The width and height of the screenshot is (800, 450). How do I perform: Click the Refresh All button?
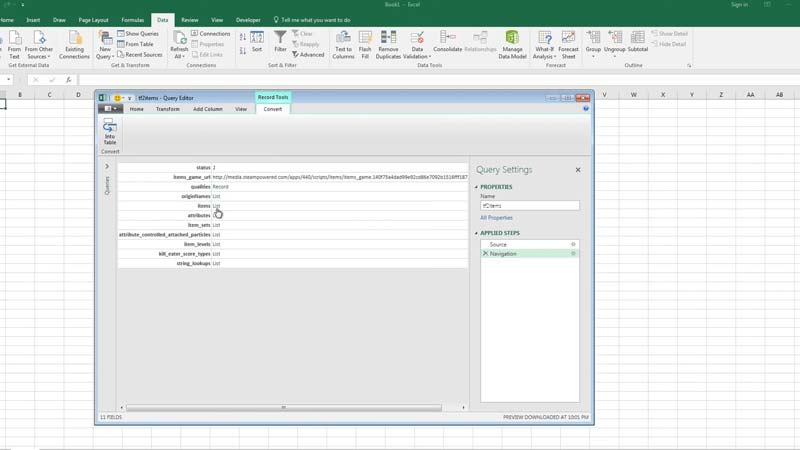click(179, 45)
